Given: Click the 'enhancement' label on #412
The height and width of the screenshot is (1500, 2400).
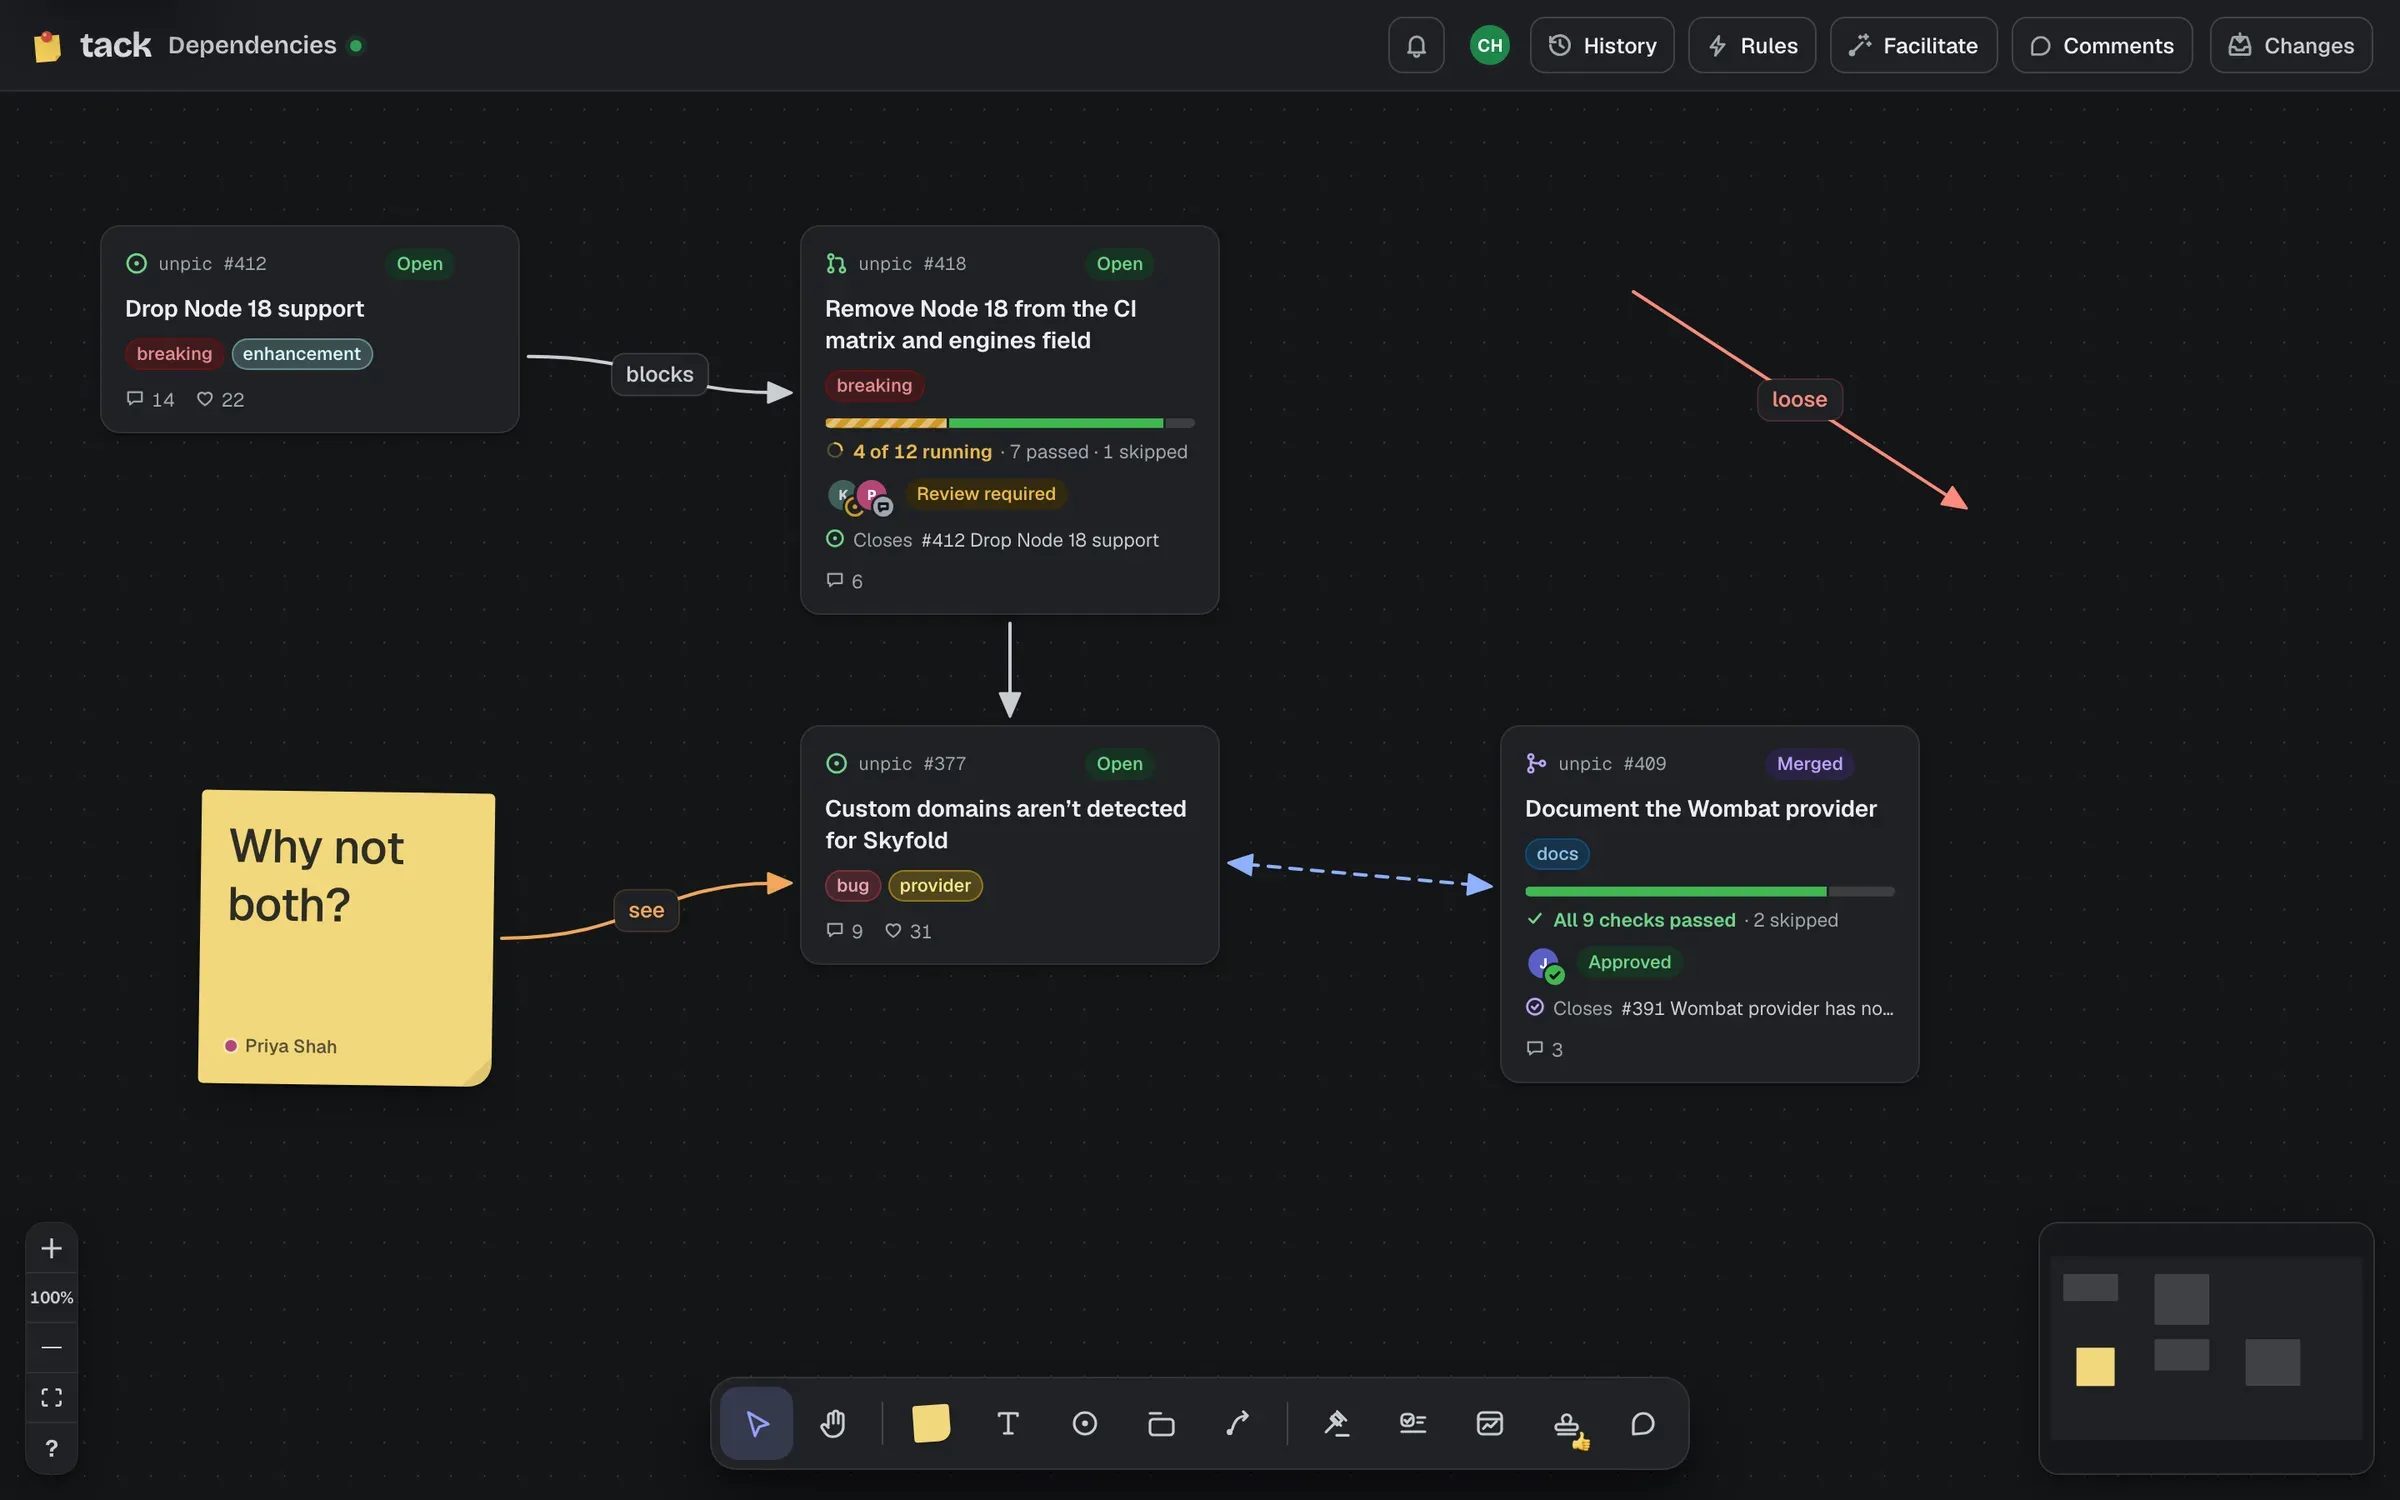Looking at the screenshot, I should coord(301,353).
